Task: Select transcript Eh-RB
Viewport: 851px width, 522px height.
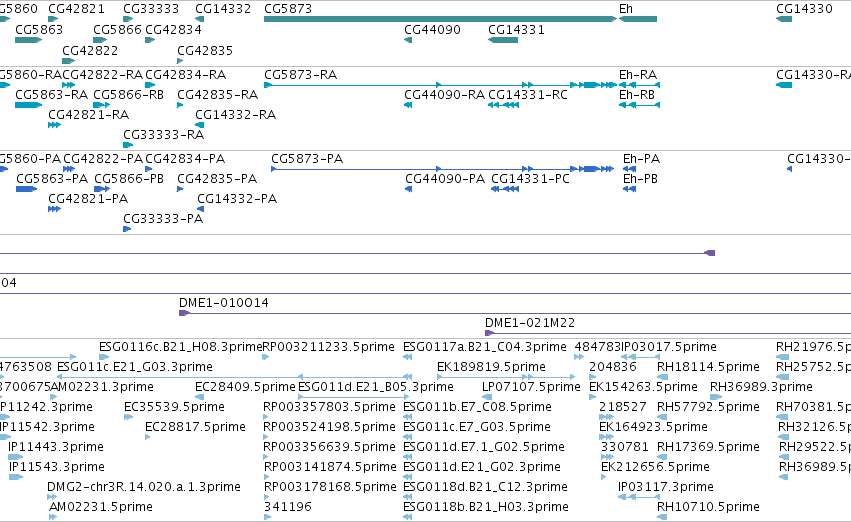Action: click(637, 95)
